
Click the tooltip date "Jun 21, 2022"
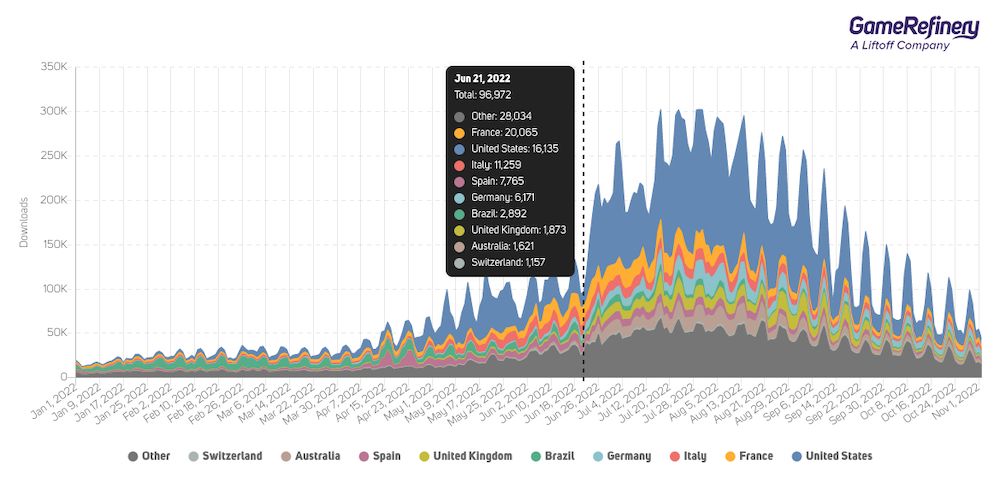[x=482, y=78]
